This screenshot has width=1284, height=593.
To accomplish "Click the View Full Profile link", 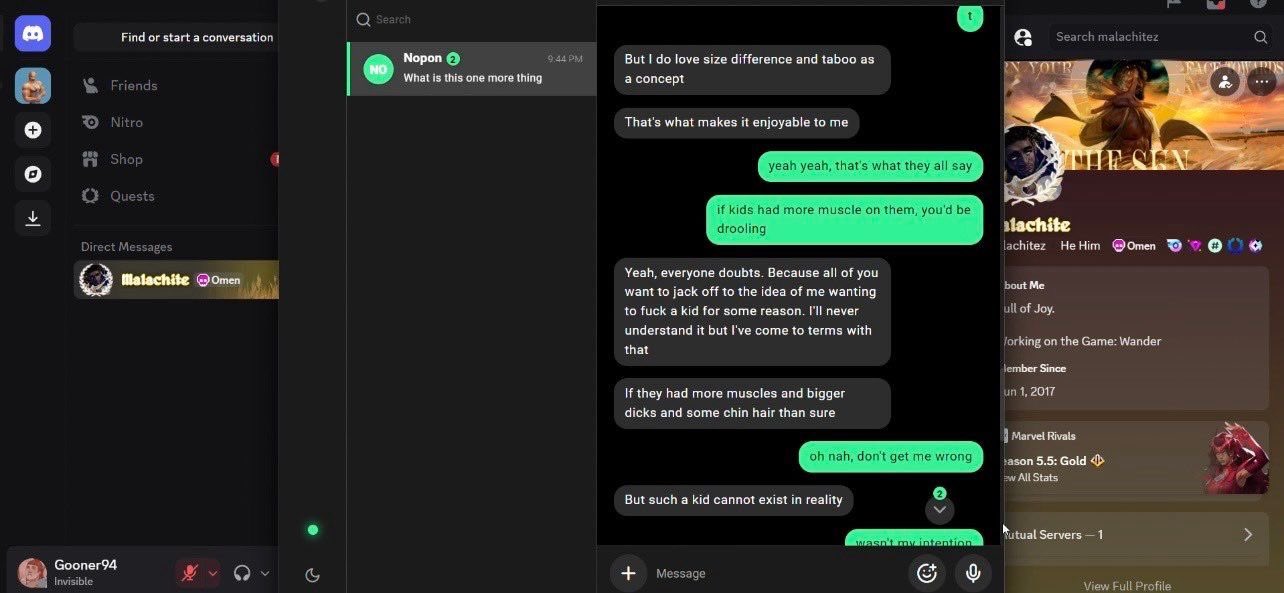I will coord(1127,586).
